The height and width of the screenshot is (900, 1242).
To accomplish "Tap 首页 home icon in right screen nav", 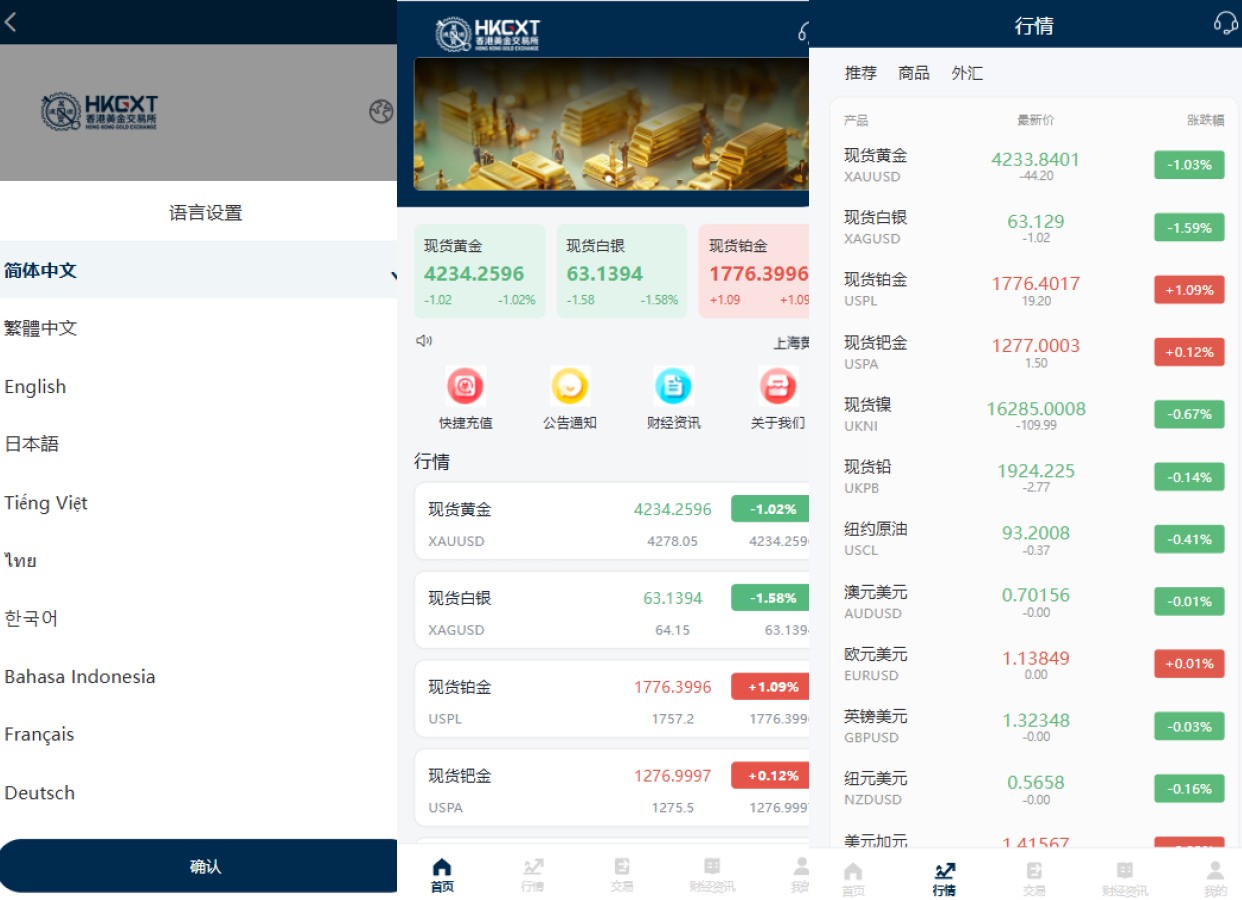I will pos(853,871).
